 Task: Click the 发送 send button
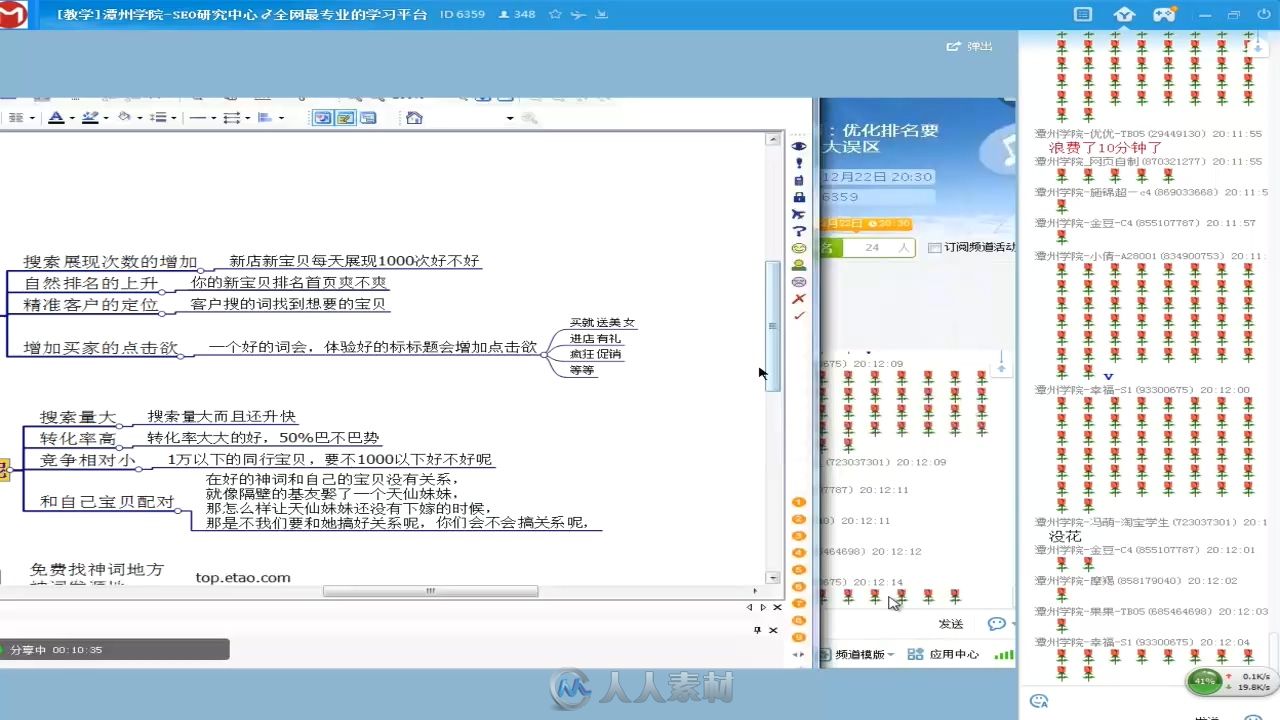click(951, 624)
